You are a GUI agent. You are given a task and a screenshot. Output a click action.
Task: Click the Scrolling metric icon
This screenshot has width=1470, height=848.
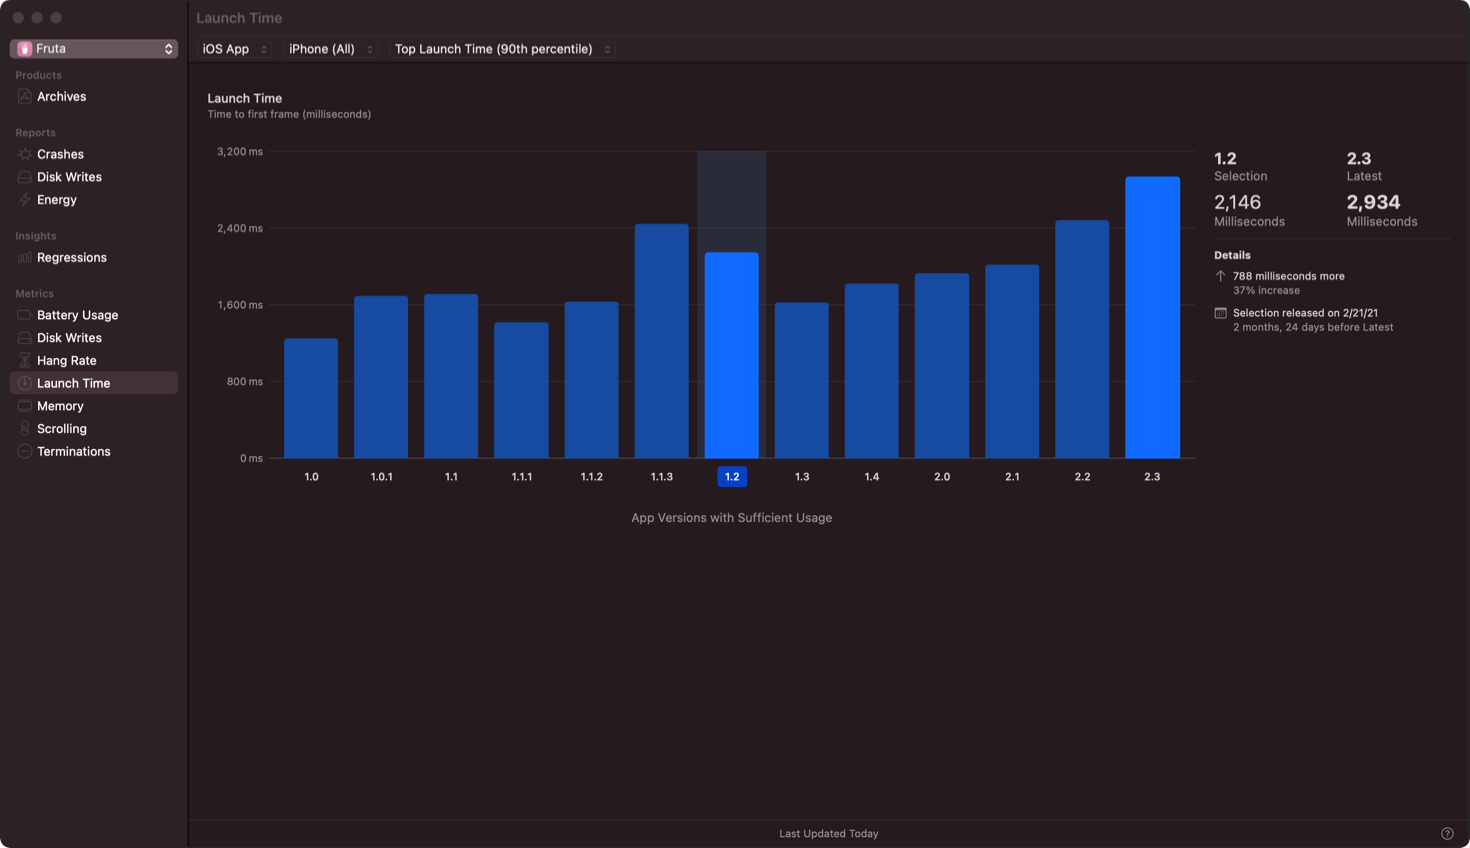[x=24, y=429]
